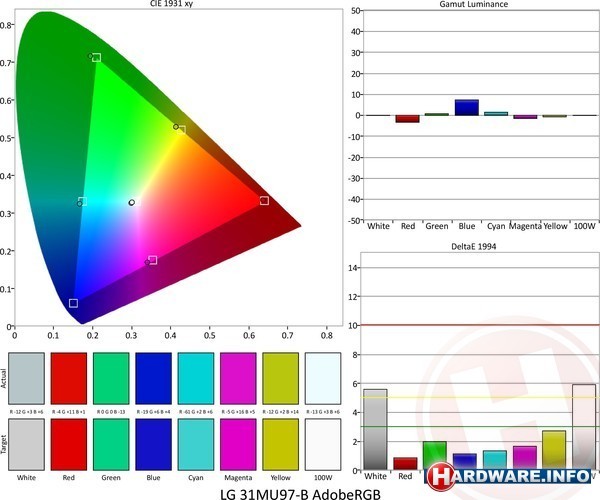Image resolution: width=600 pixels, height=500 pixels.
Task: Click the red threshold line at DeltaE 10
Action: point(480,325)
